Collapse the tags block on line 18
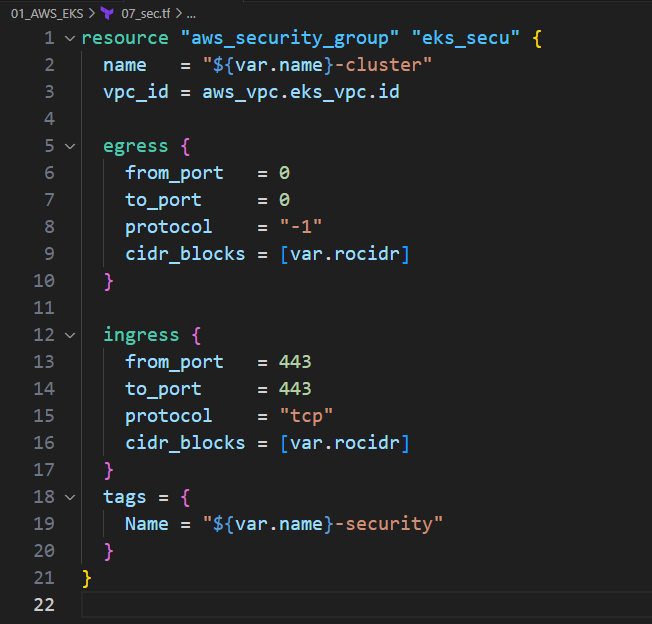Screen dimensions: 652x624 click(x=70, y=497)
